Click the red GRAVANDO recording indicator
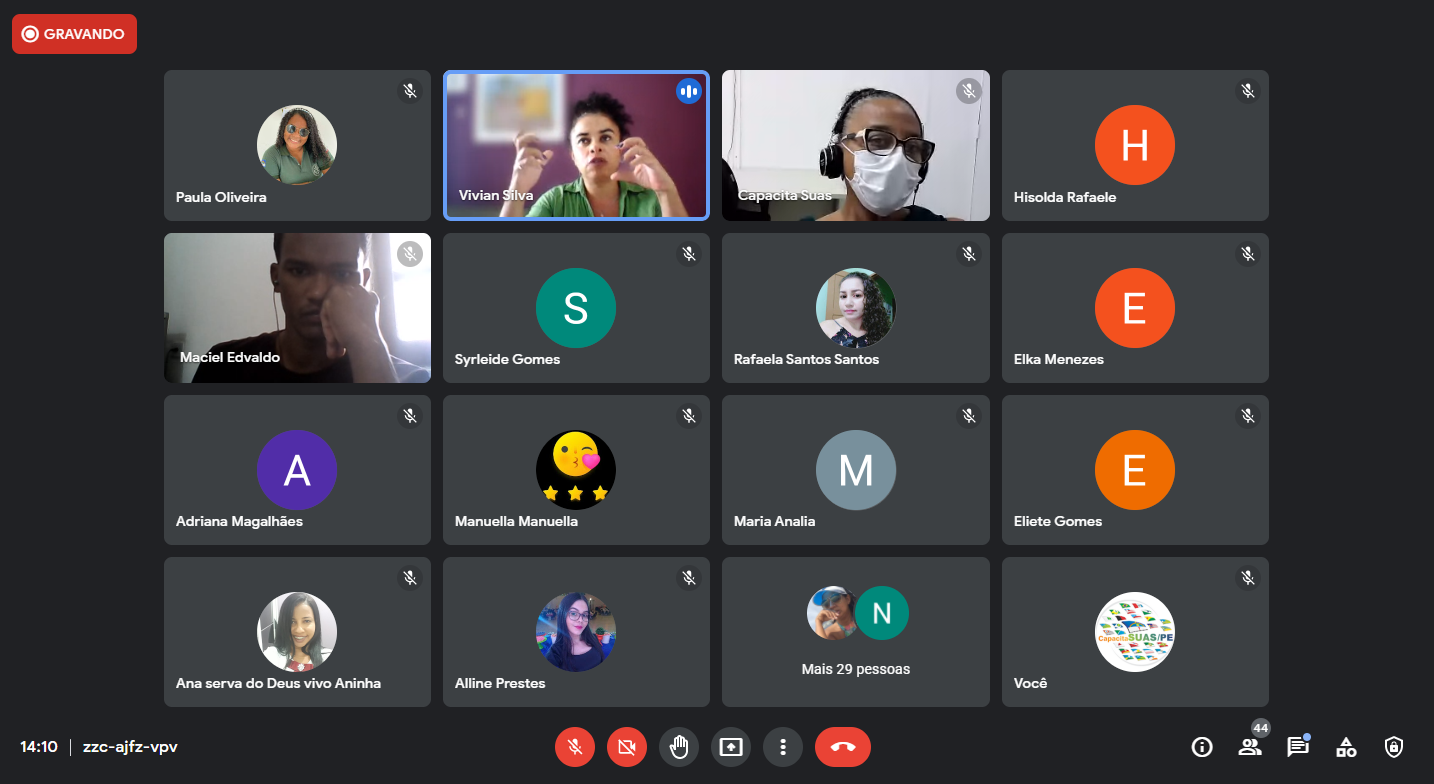 [x=75, y=34]
